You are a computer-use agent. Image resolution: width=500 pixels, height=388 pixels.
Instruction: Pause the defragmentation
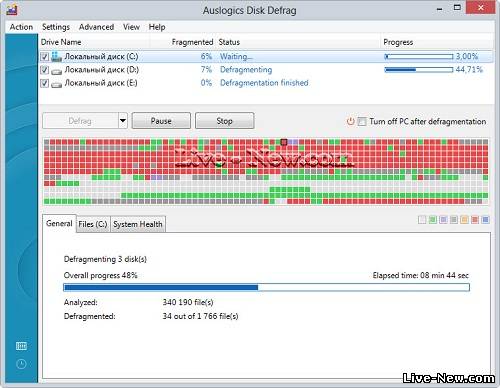click(161, 121)
